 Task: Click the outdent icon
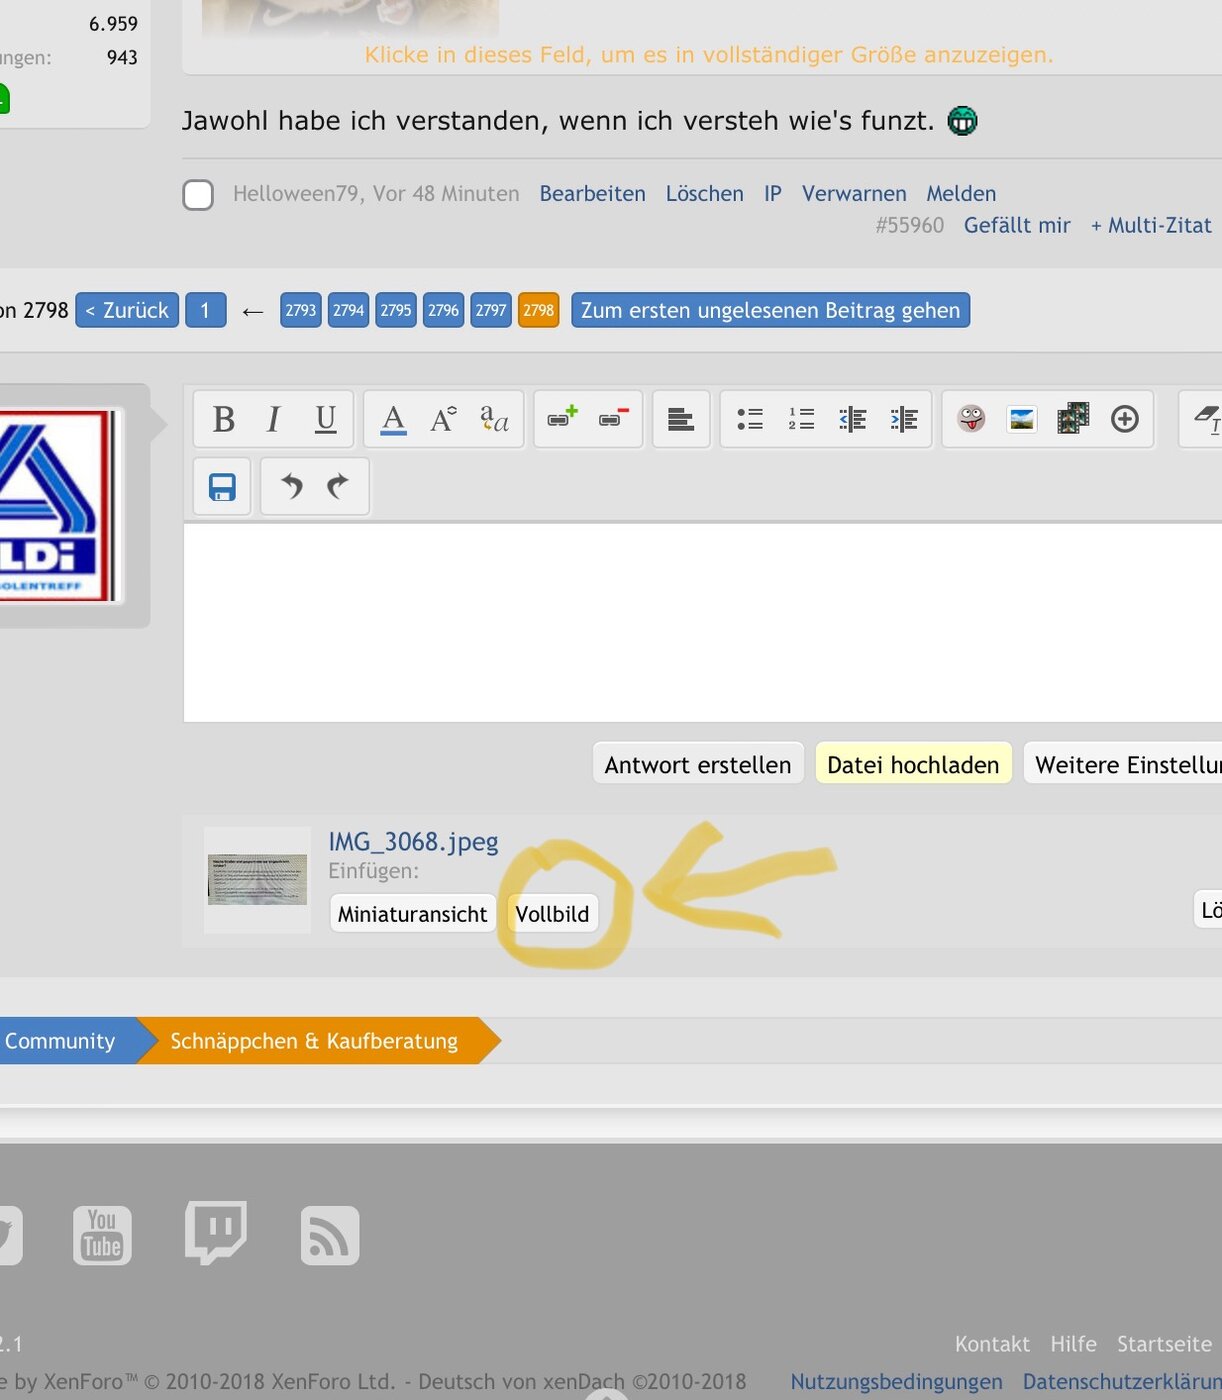click(852, 419)
